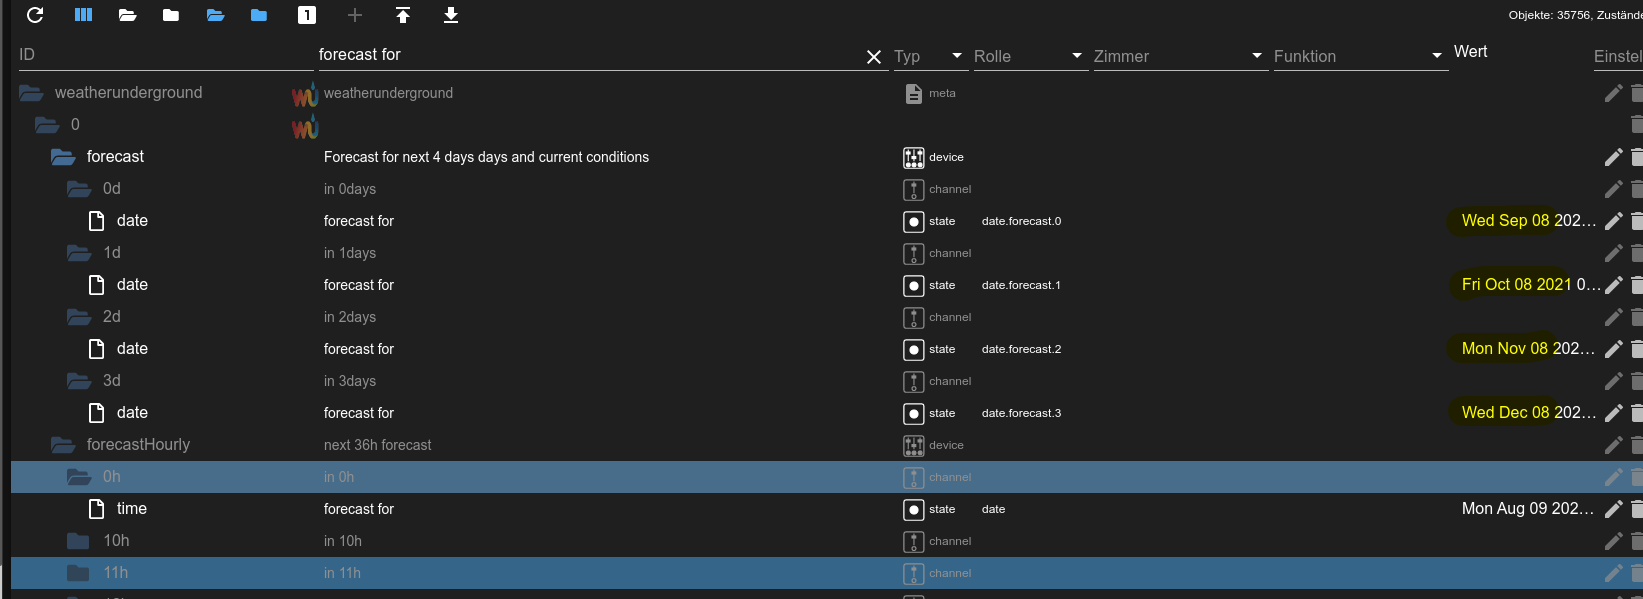Collapse the weatherunderground folder

coord(31,93)
